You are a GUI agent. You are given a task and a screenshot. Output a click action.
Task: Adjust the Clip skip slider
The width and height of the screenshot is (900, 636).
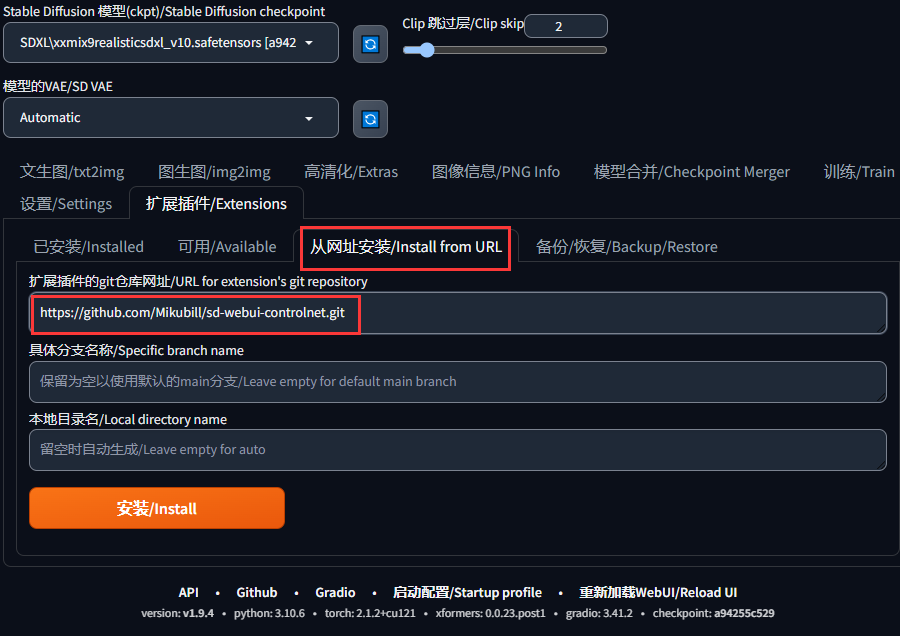click(505, 50)
